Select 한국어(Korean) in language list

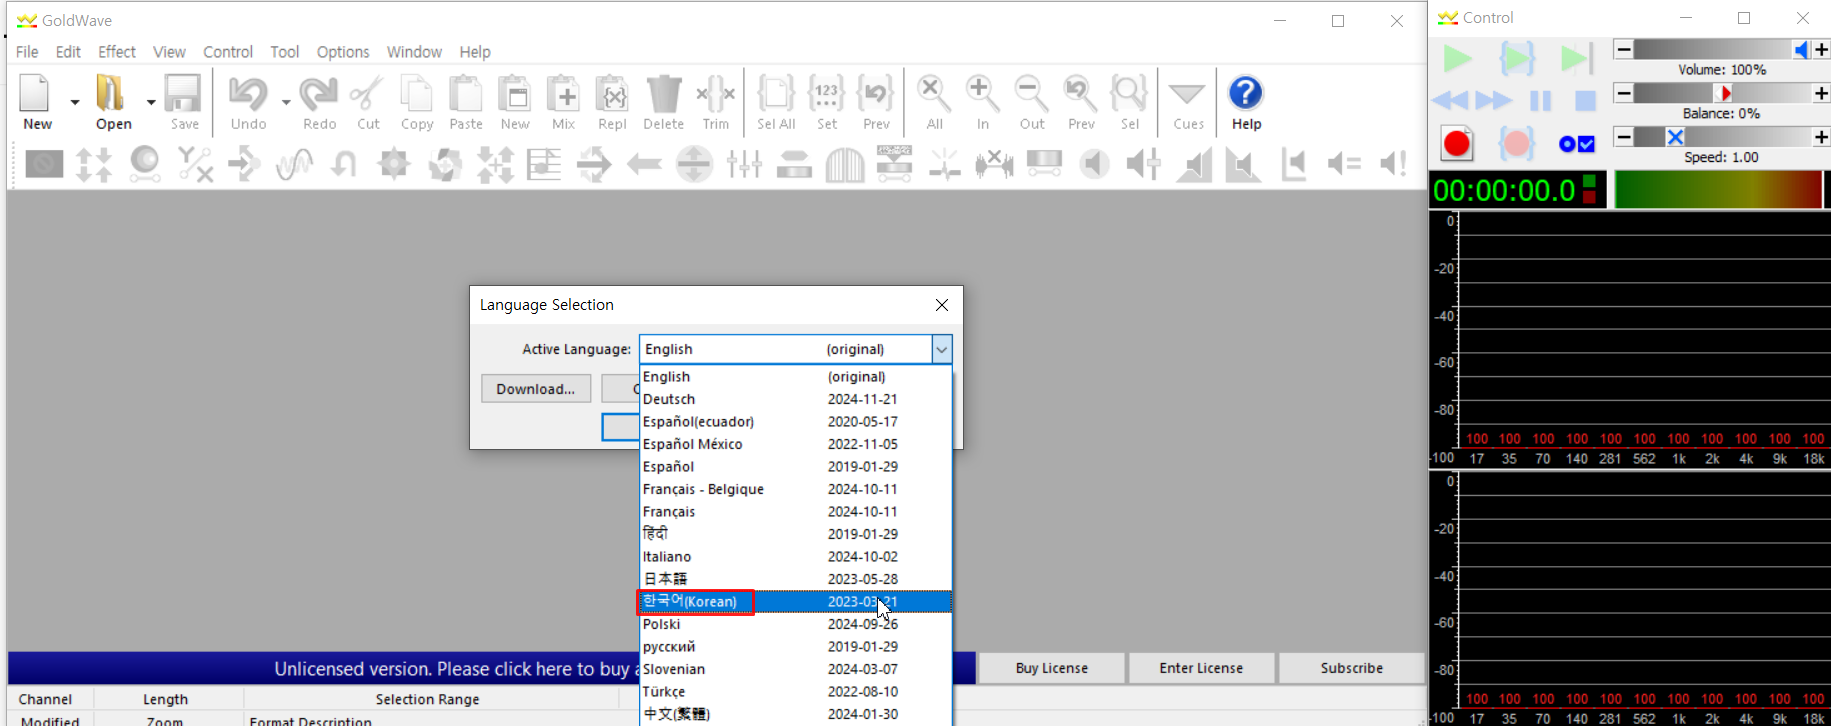pyautogui.click(x=795, y=601)
